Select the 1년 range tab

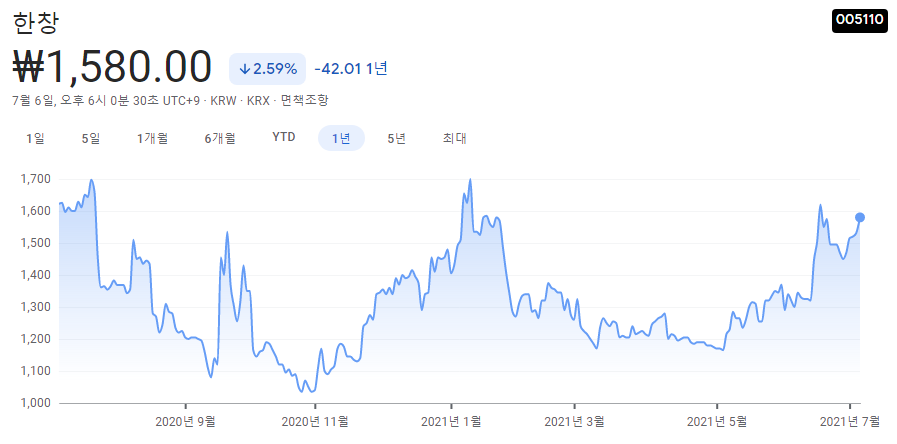[x=341, y=138]
